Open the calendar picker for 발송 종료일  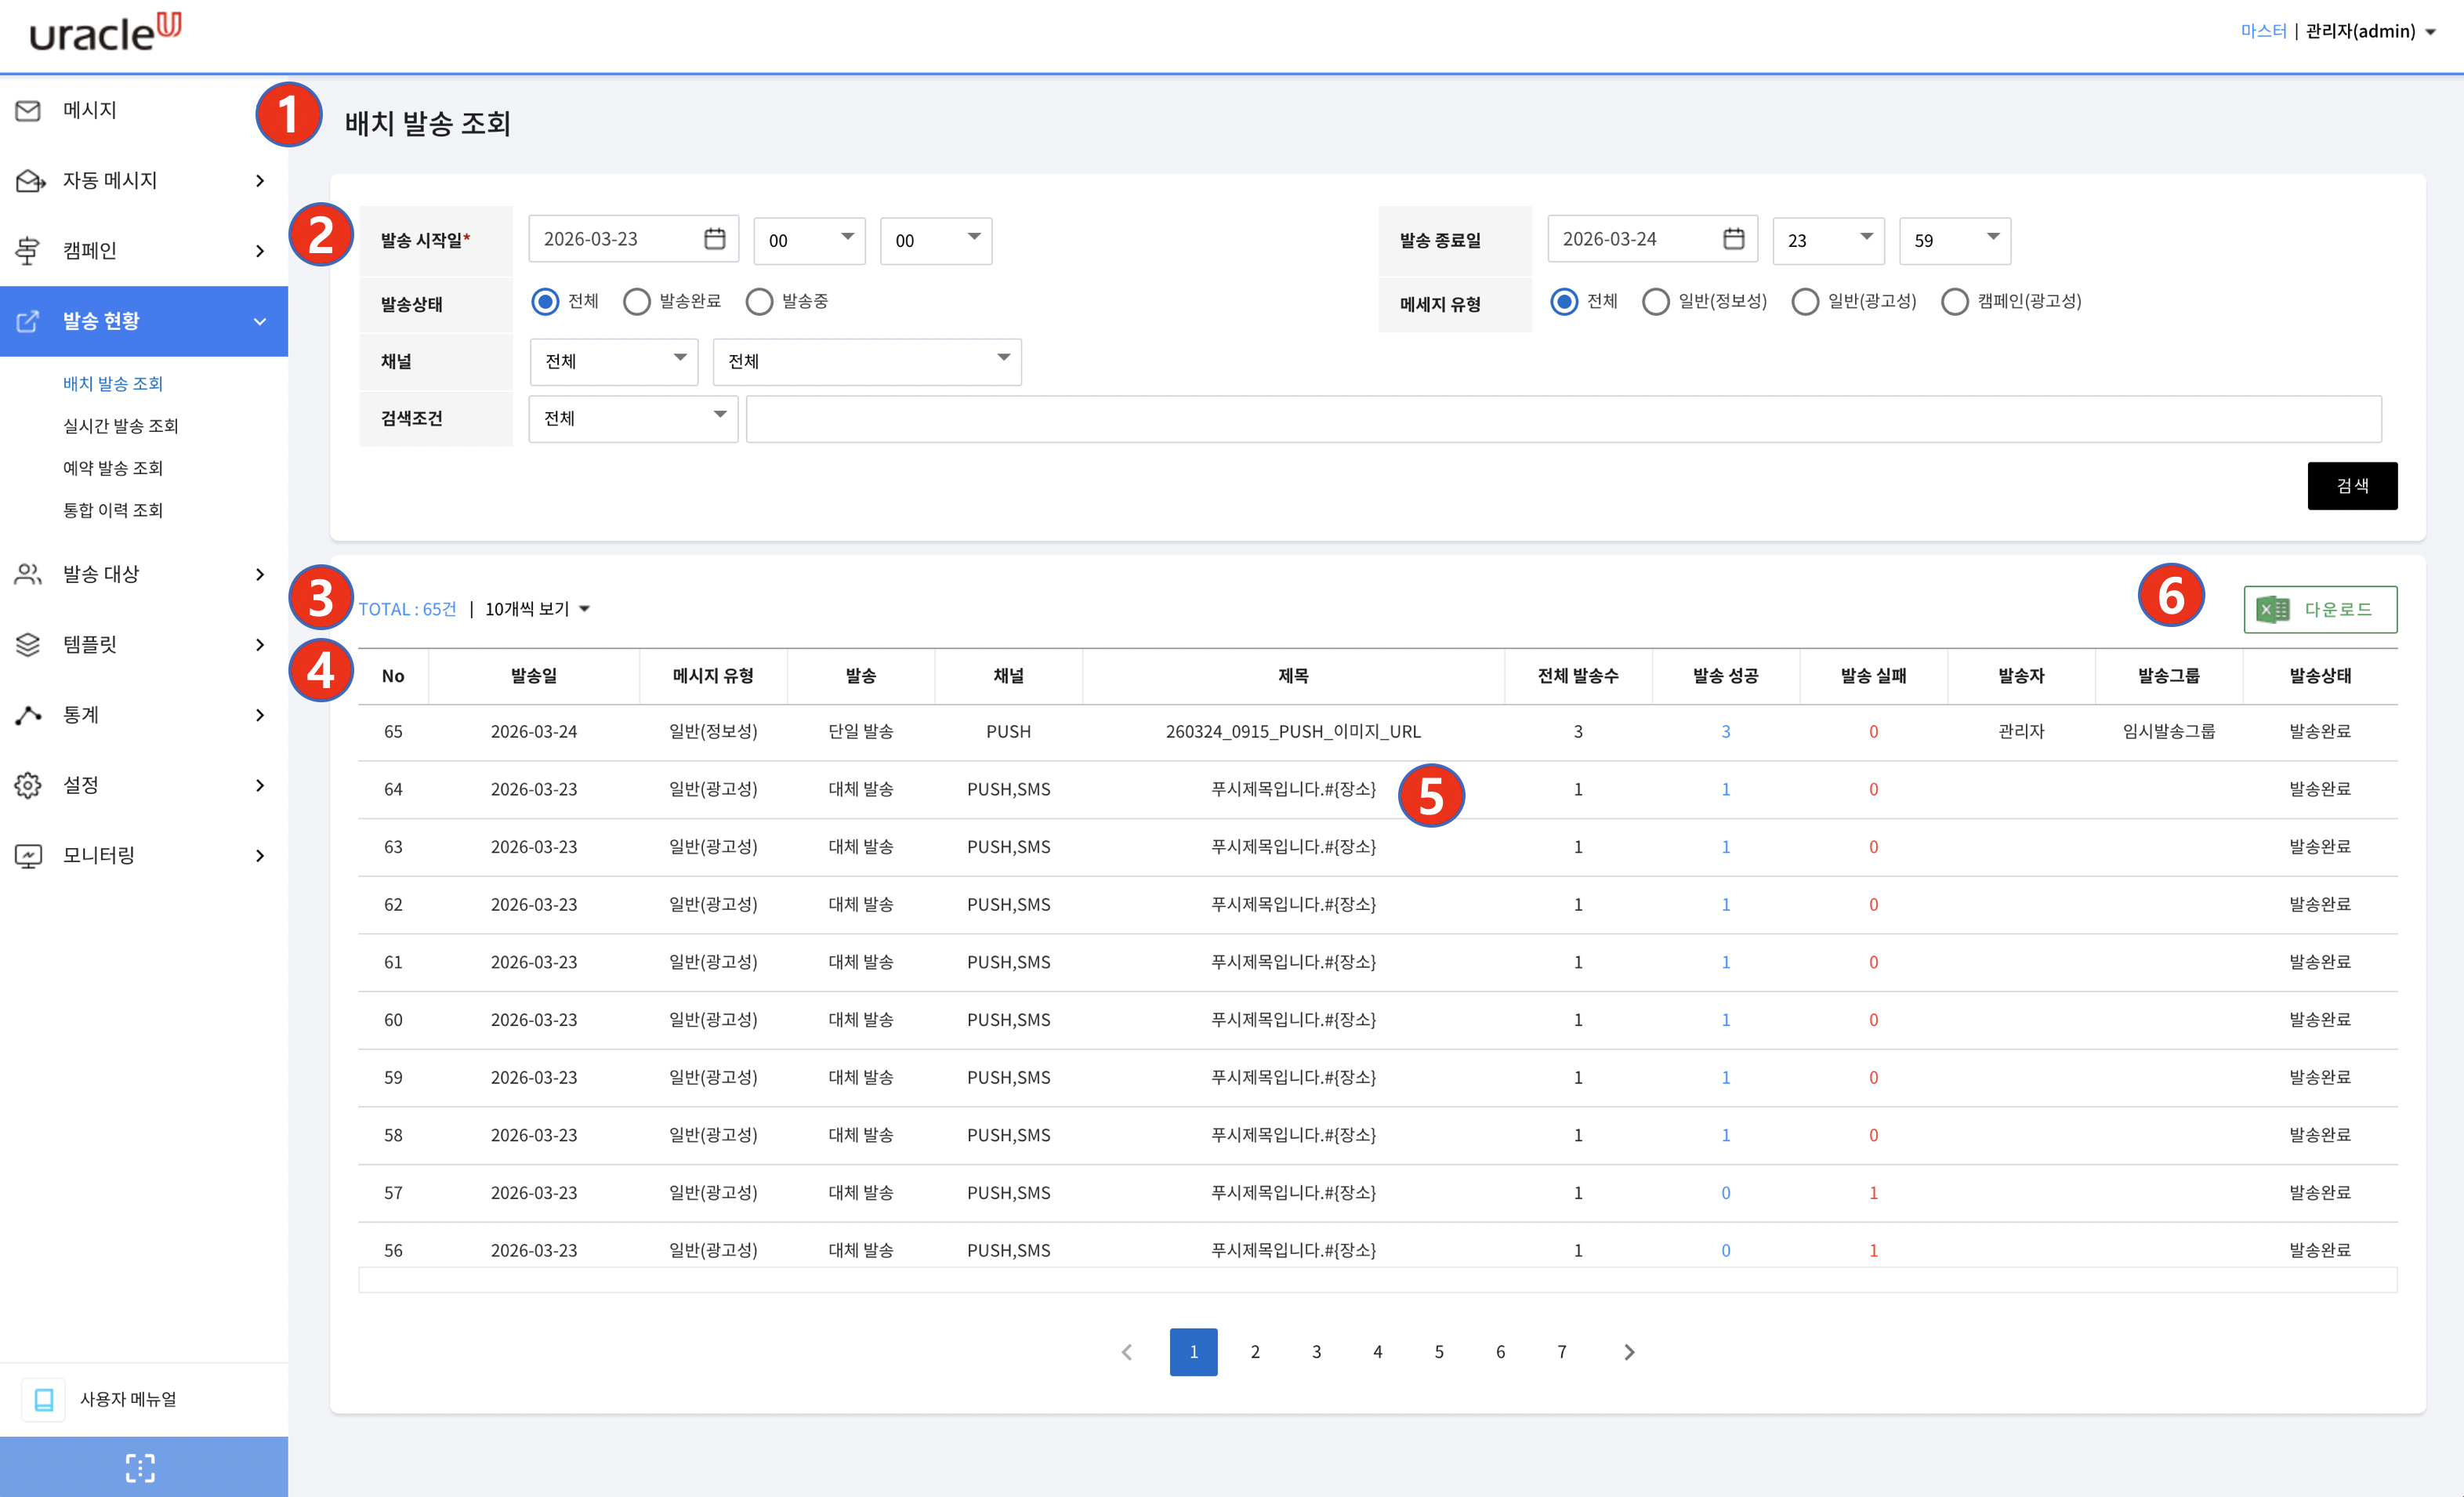[1733, 239]
